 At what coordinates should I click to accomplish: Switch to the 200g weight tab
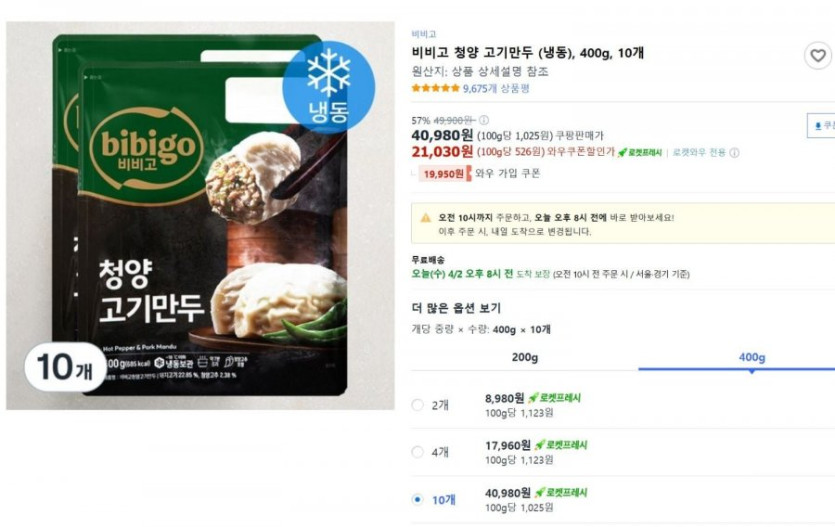525,357
